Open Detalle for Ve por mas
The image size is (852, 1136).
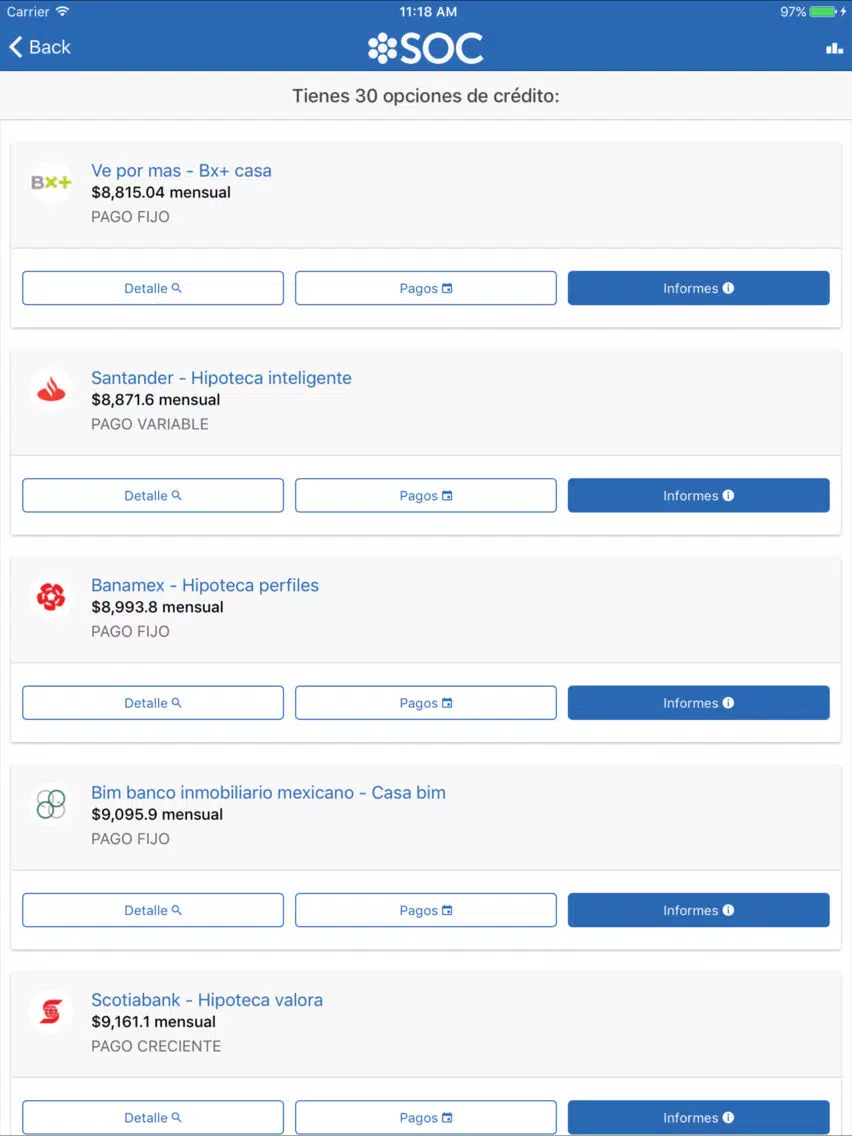coord(153,288)
